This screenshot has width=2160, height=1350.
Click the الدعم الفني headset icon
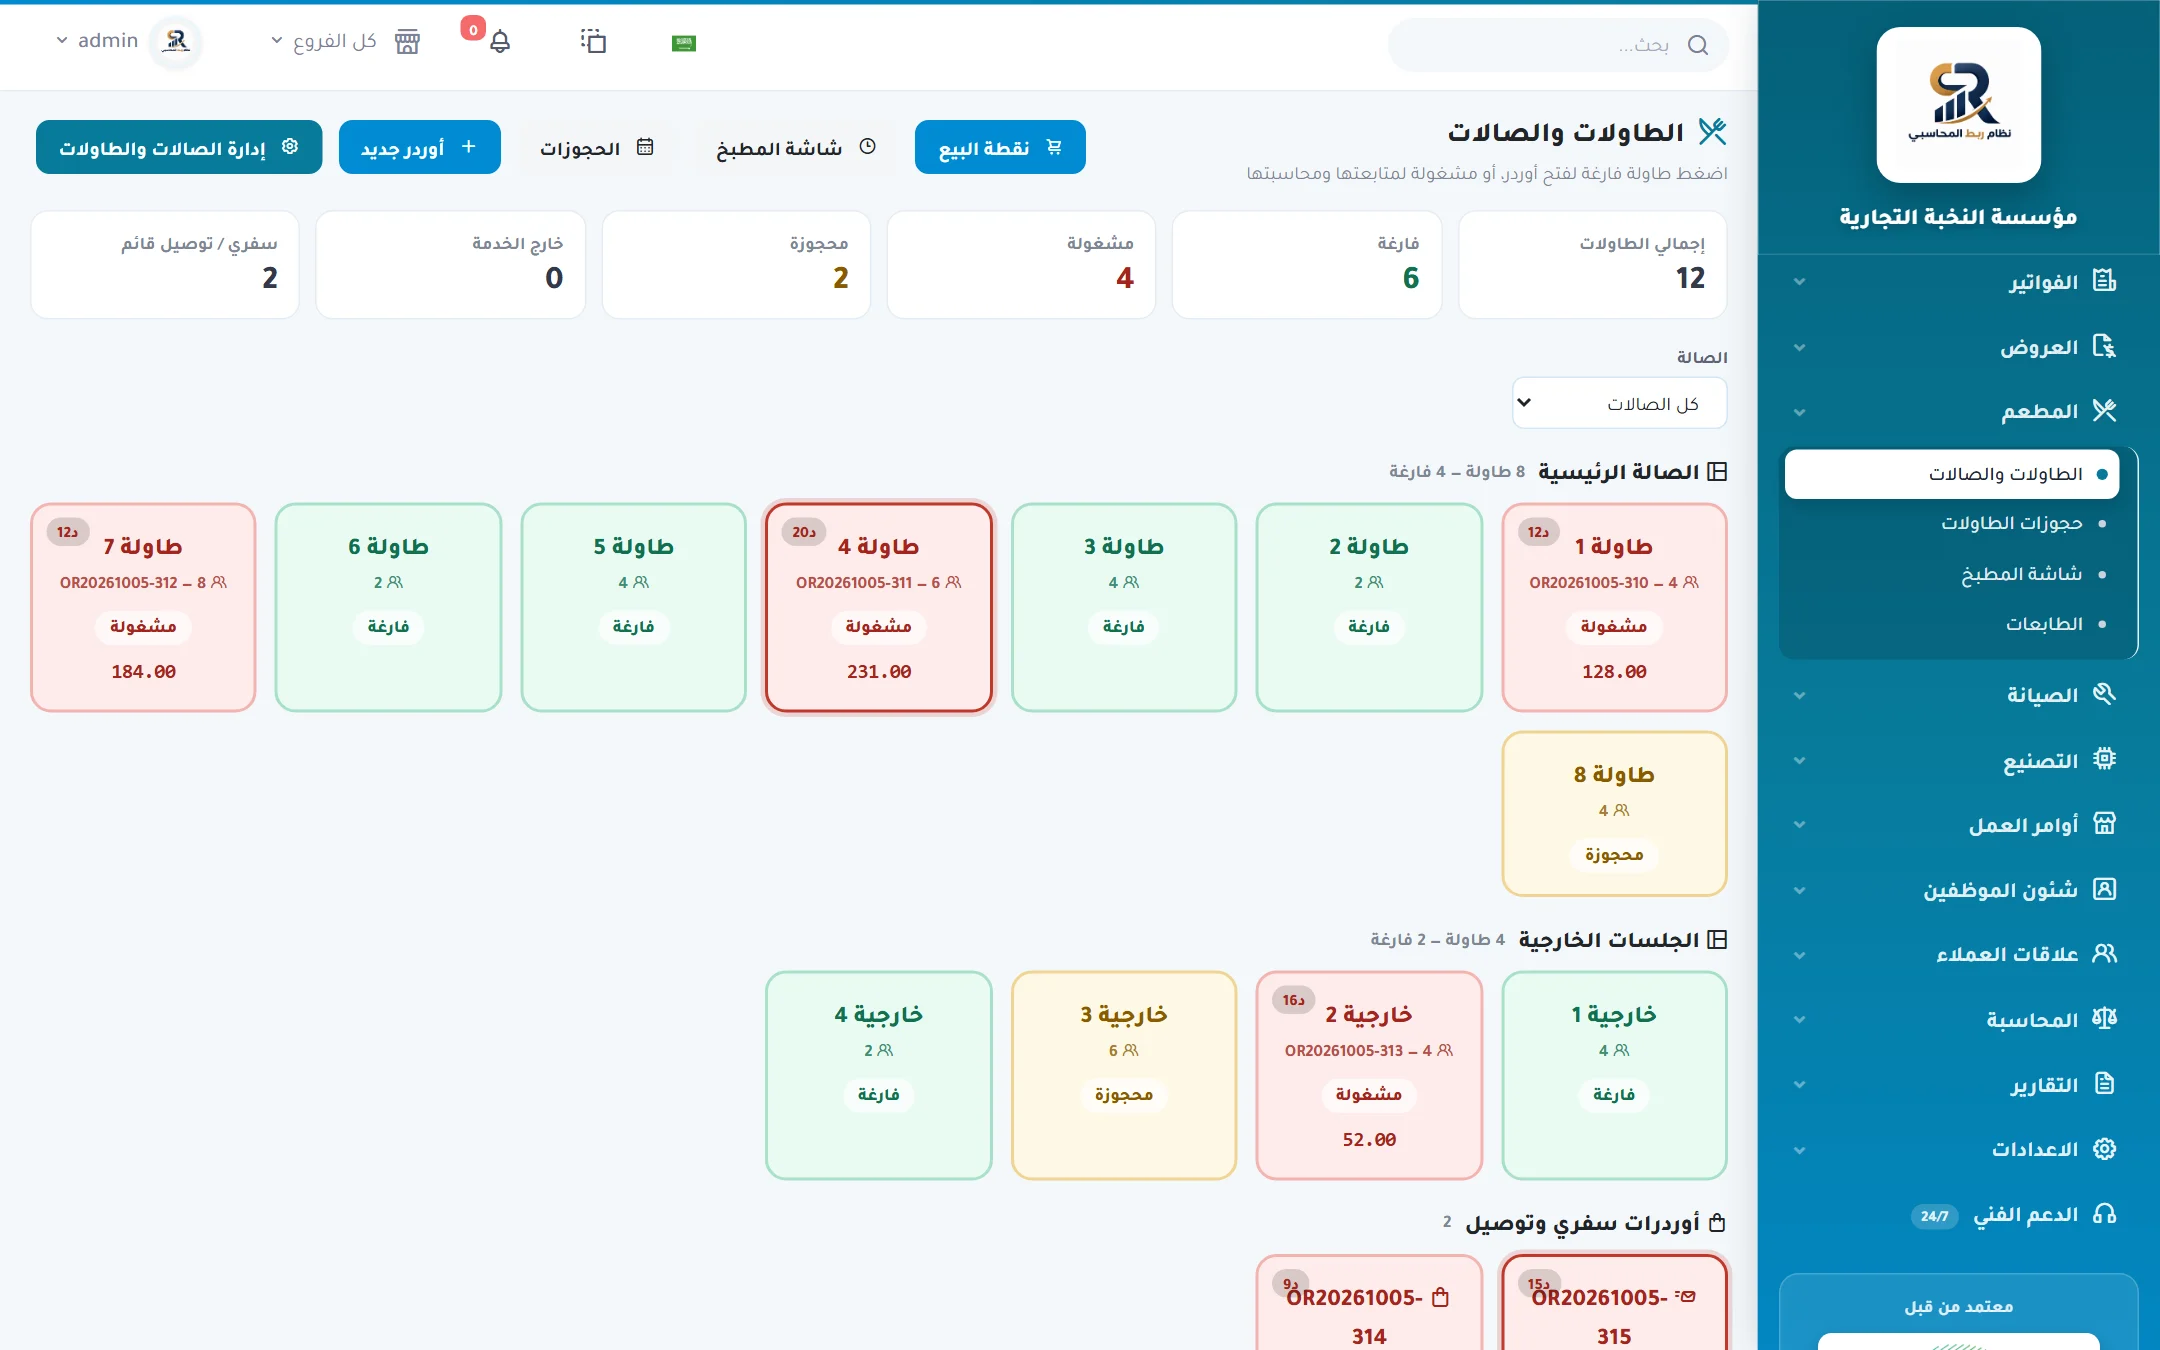(2104, 1214)
